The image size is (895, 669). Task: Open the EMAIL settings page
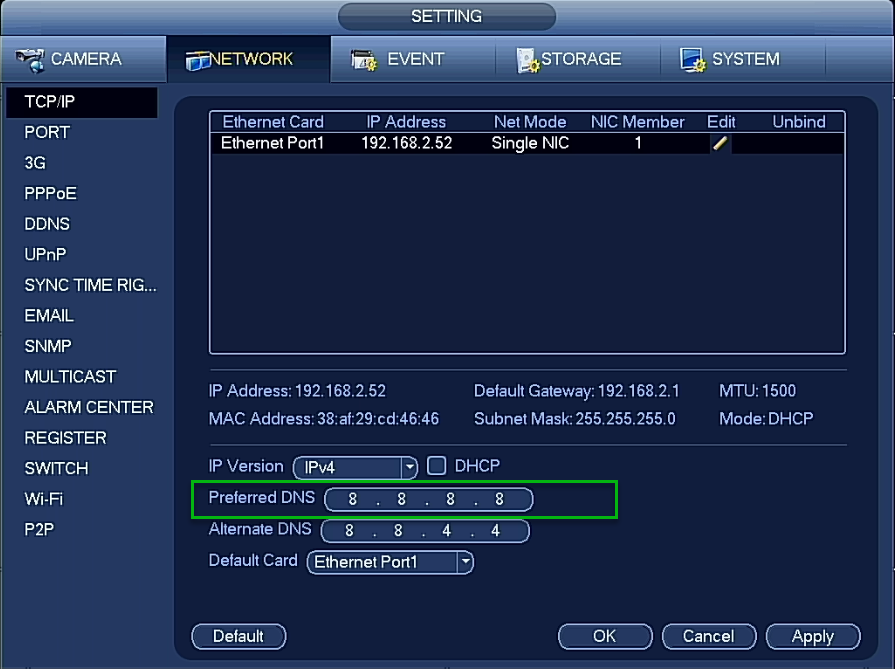pyautogui.click(x=49, y=316)
